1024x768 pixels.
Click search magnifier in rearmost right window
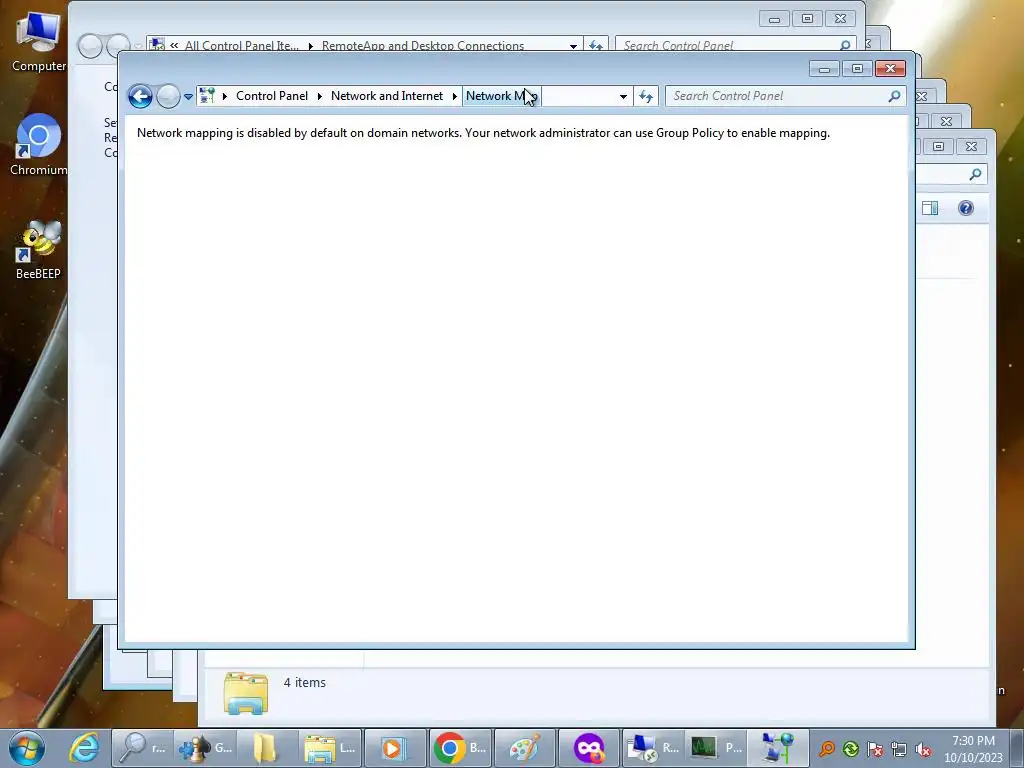[x=975, y=174]
